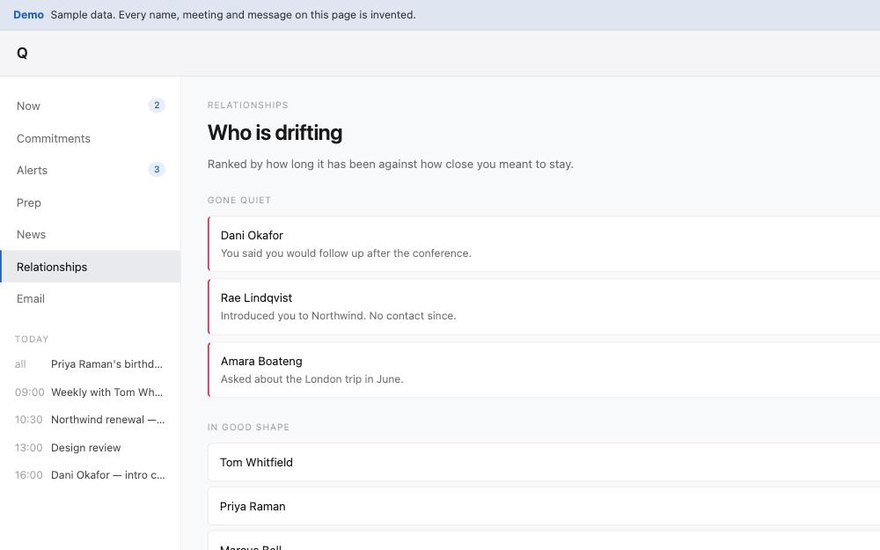Click 'Asked about the London trip' note
The image size is (880, 550).
[x=312, y=379]
